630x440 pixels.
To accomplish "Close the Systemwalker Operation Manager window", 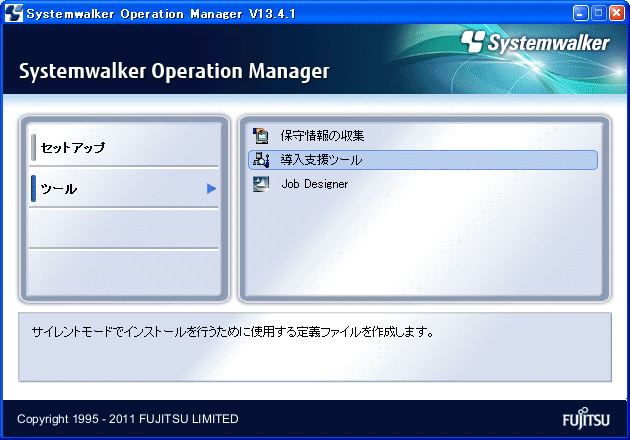I will (x=617, y=13).
